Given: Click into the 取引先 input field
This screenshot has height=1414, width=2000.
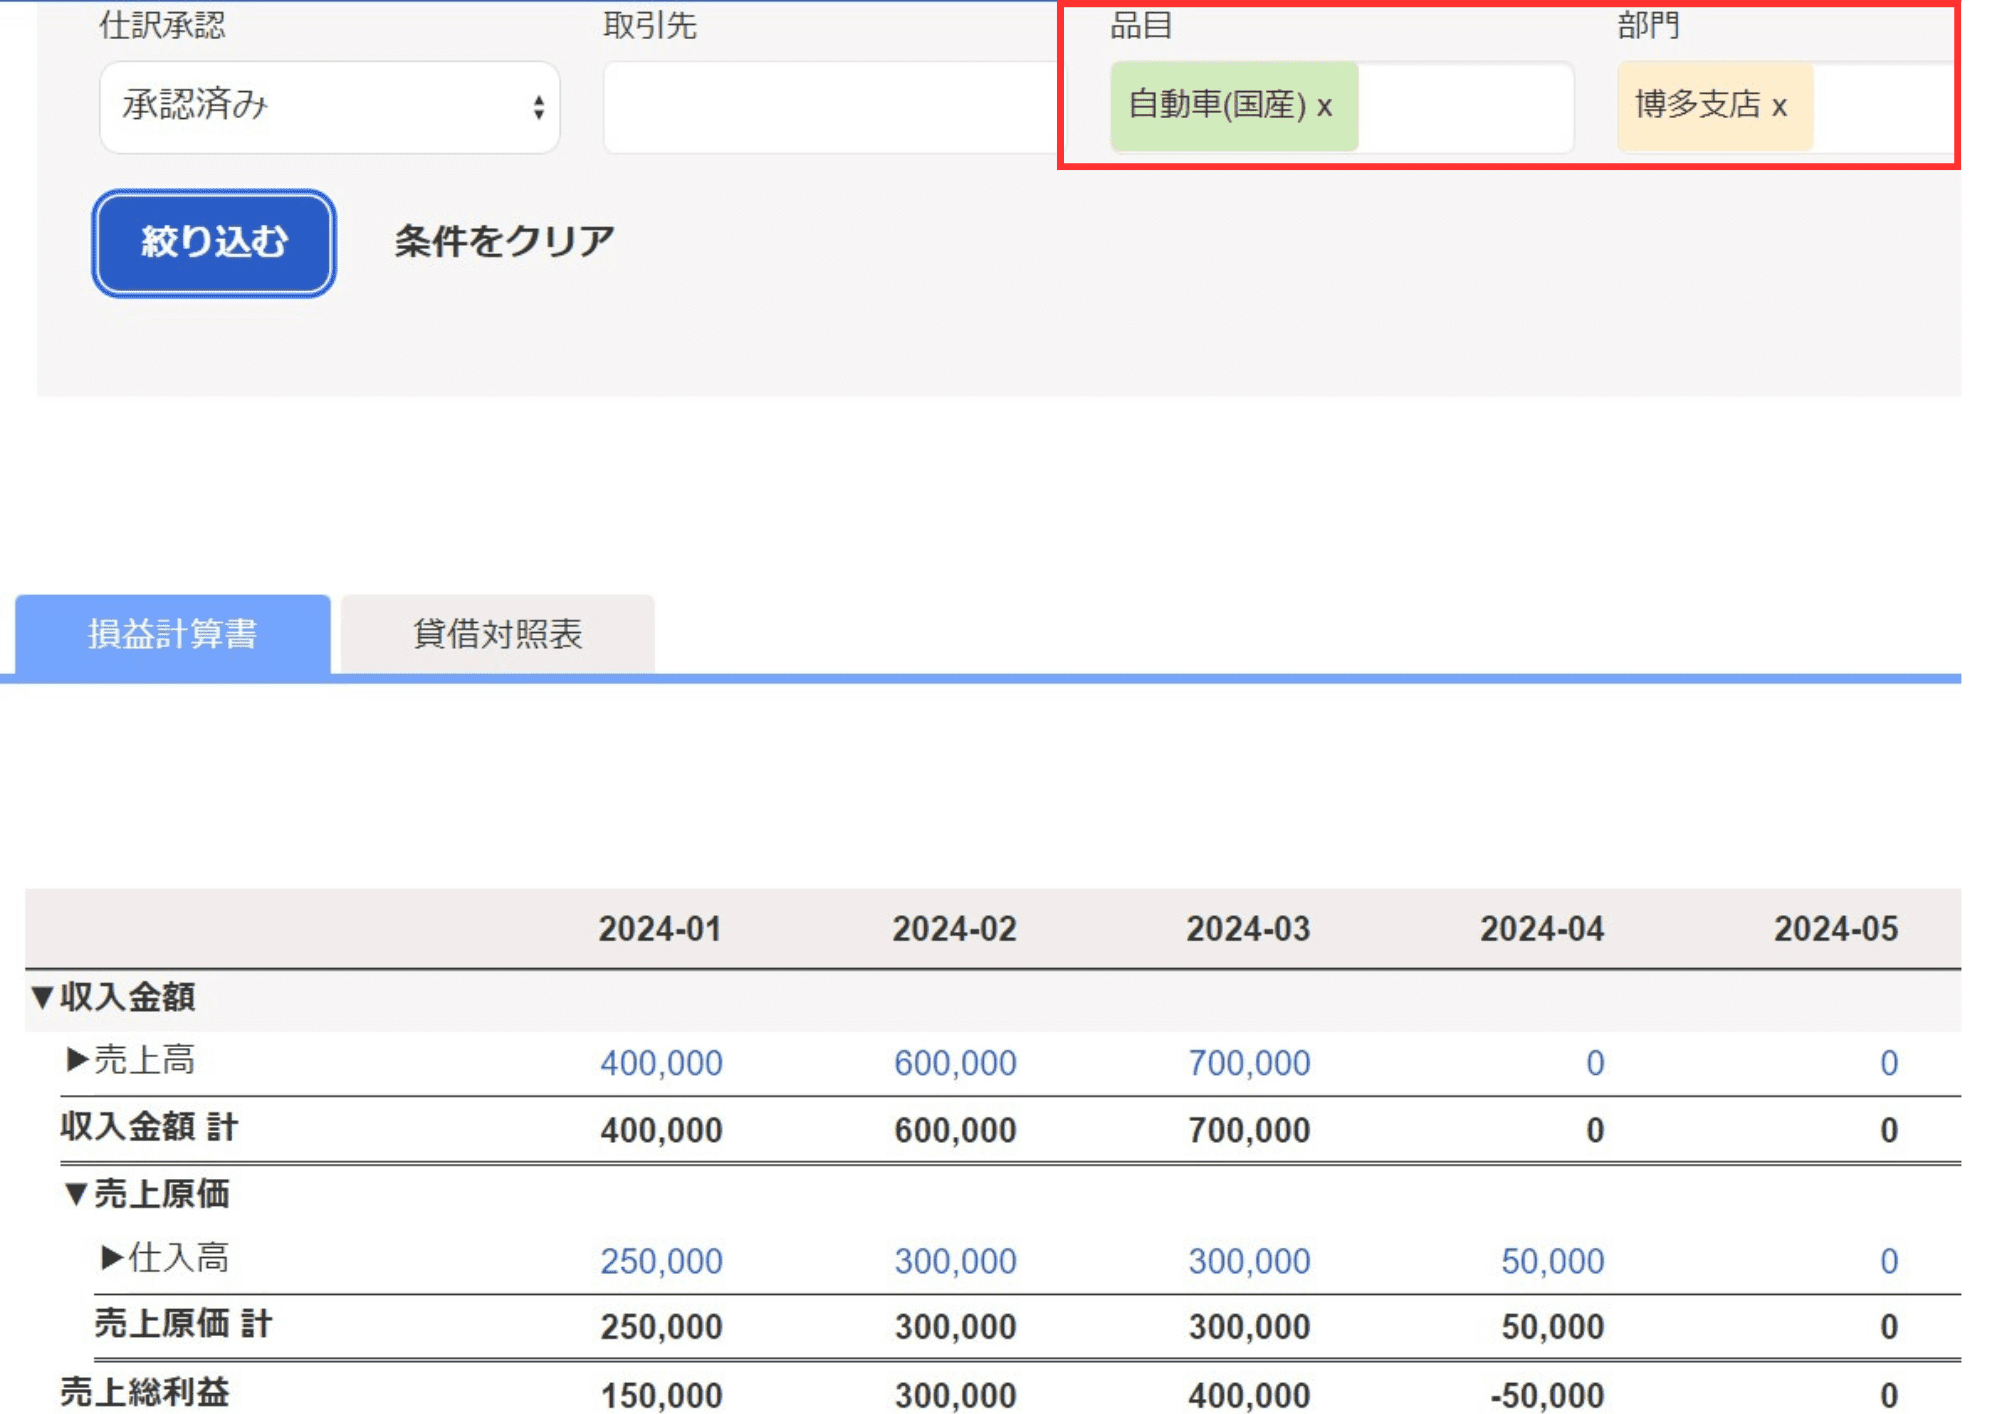Looking at the screenshot, I should [x=830, y=106].
